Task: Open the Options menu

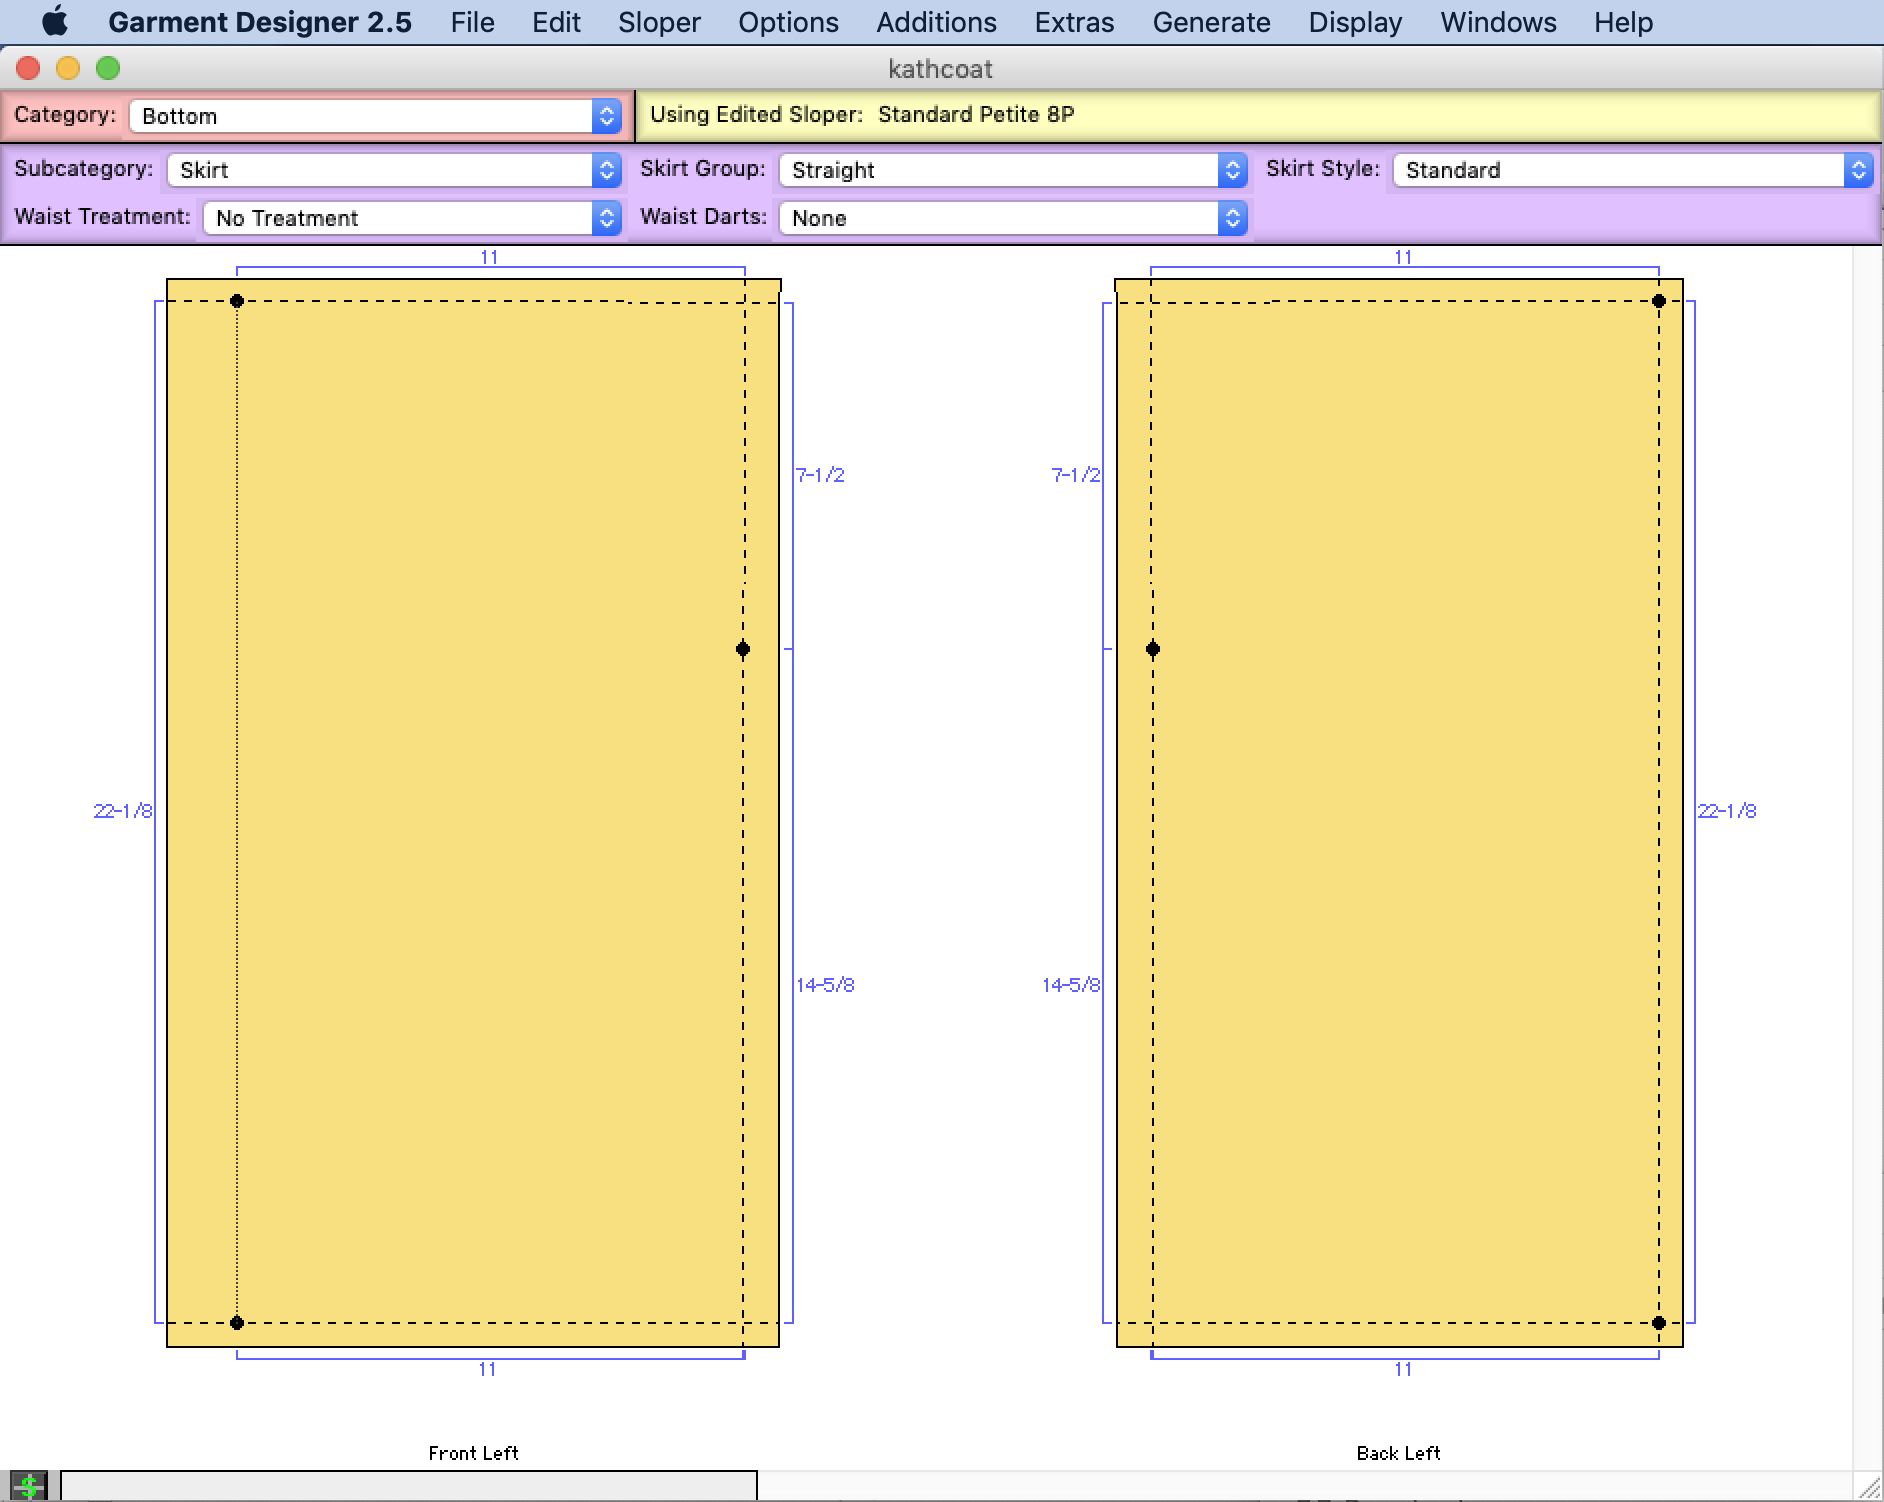Action: (x=788, y=22)
